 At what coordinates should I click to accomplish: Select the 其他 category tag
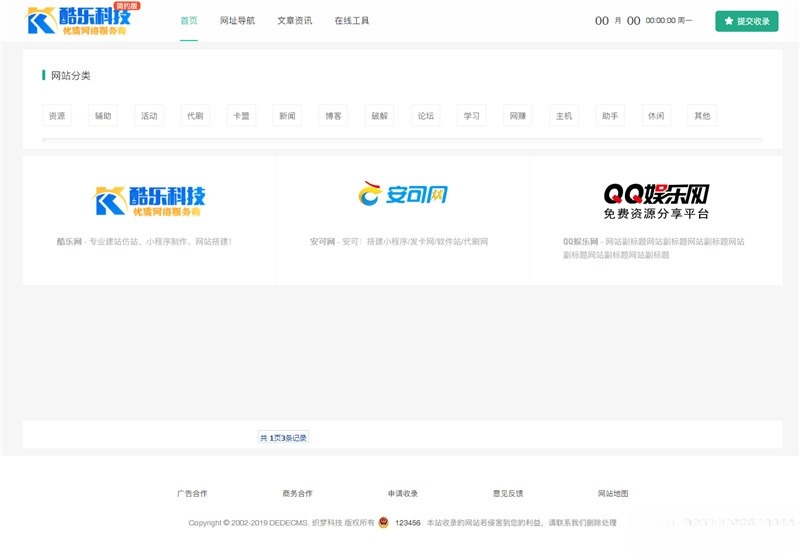click(x=702, y=116)
